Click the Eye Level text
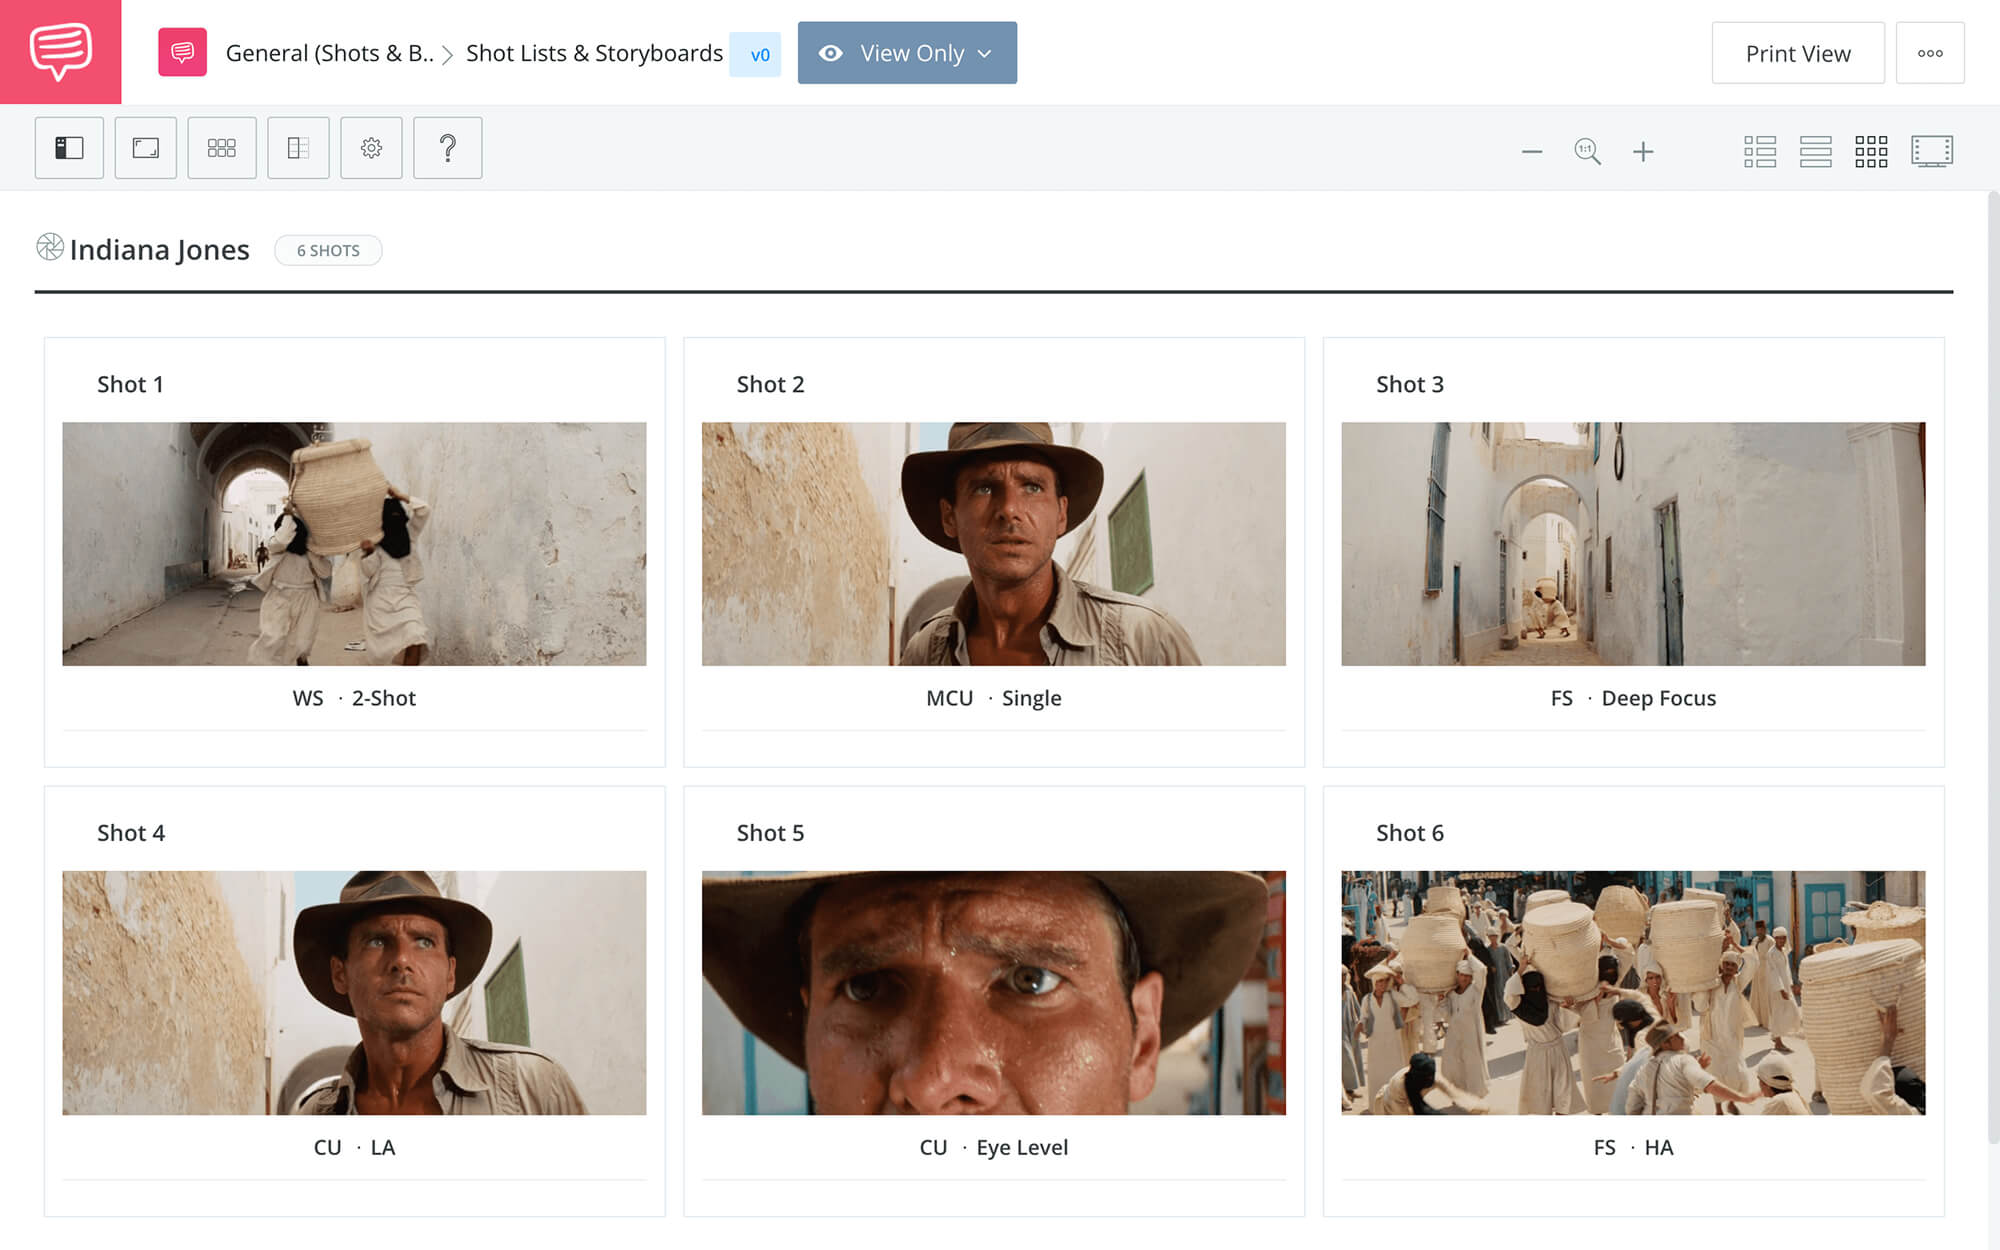This screenshot has height=1250, width=2000. 1022,1147
